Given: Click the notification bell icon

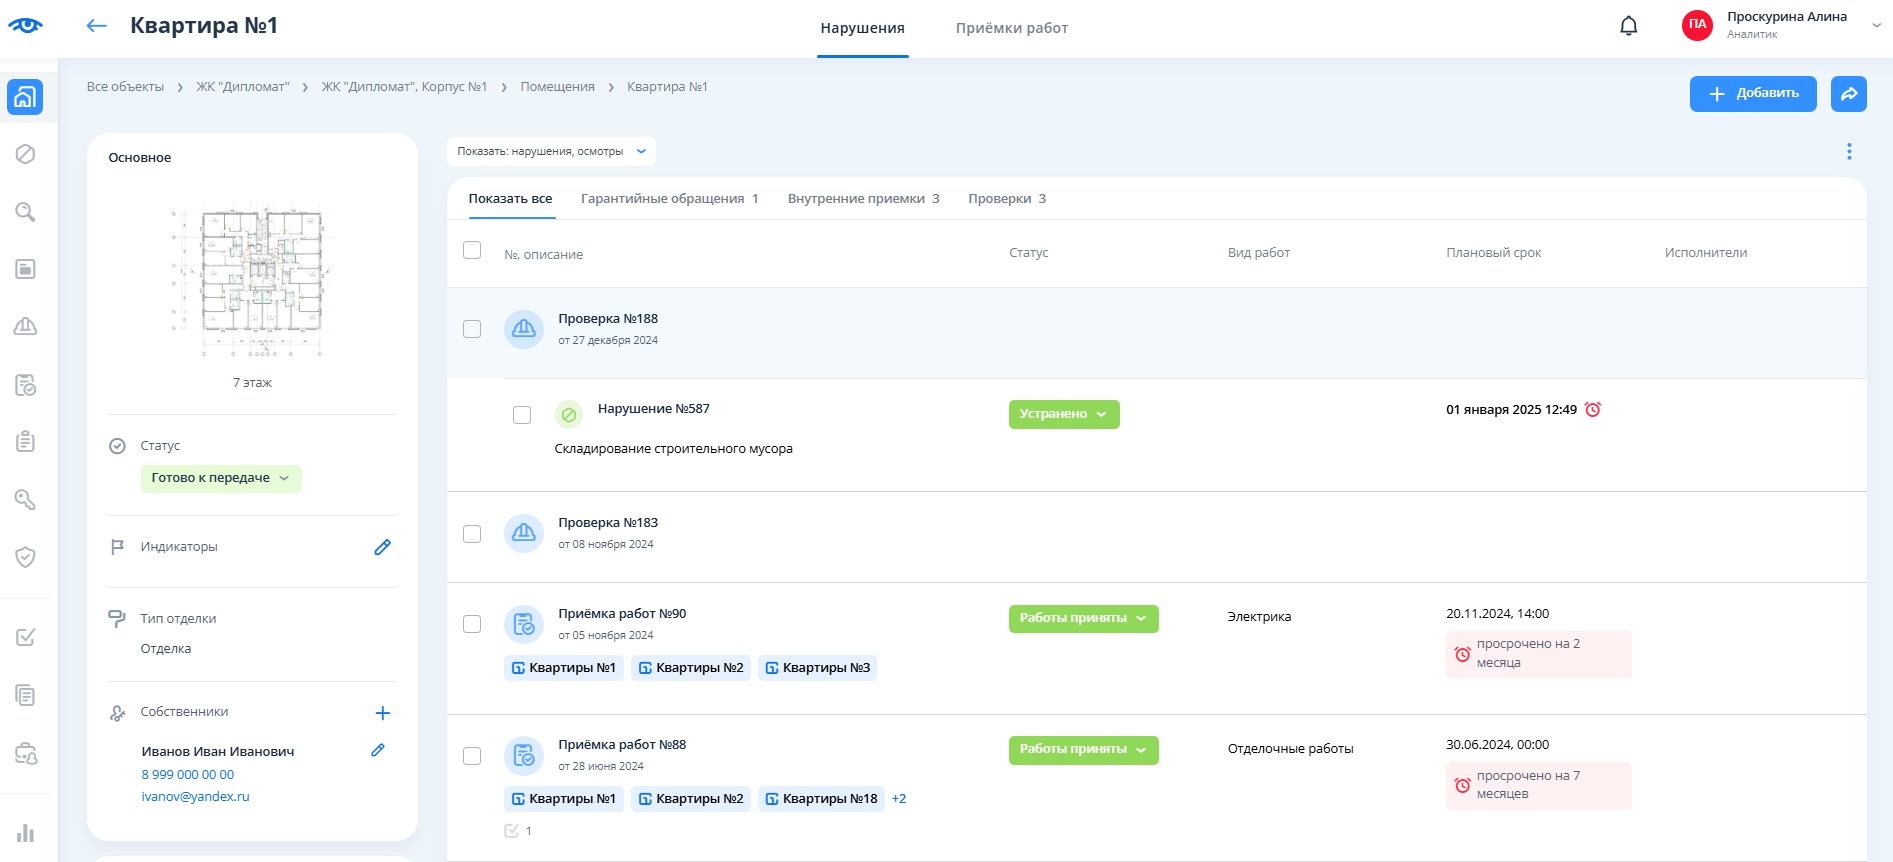Looking at the screenshot, I should [1628, 26].
